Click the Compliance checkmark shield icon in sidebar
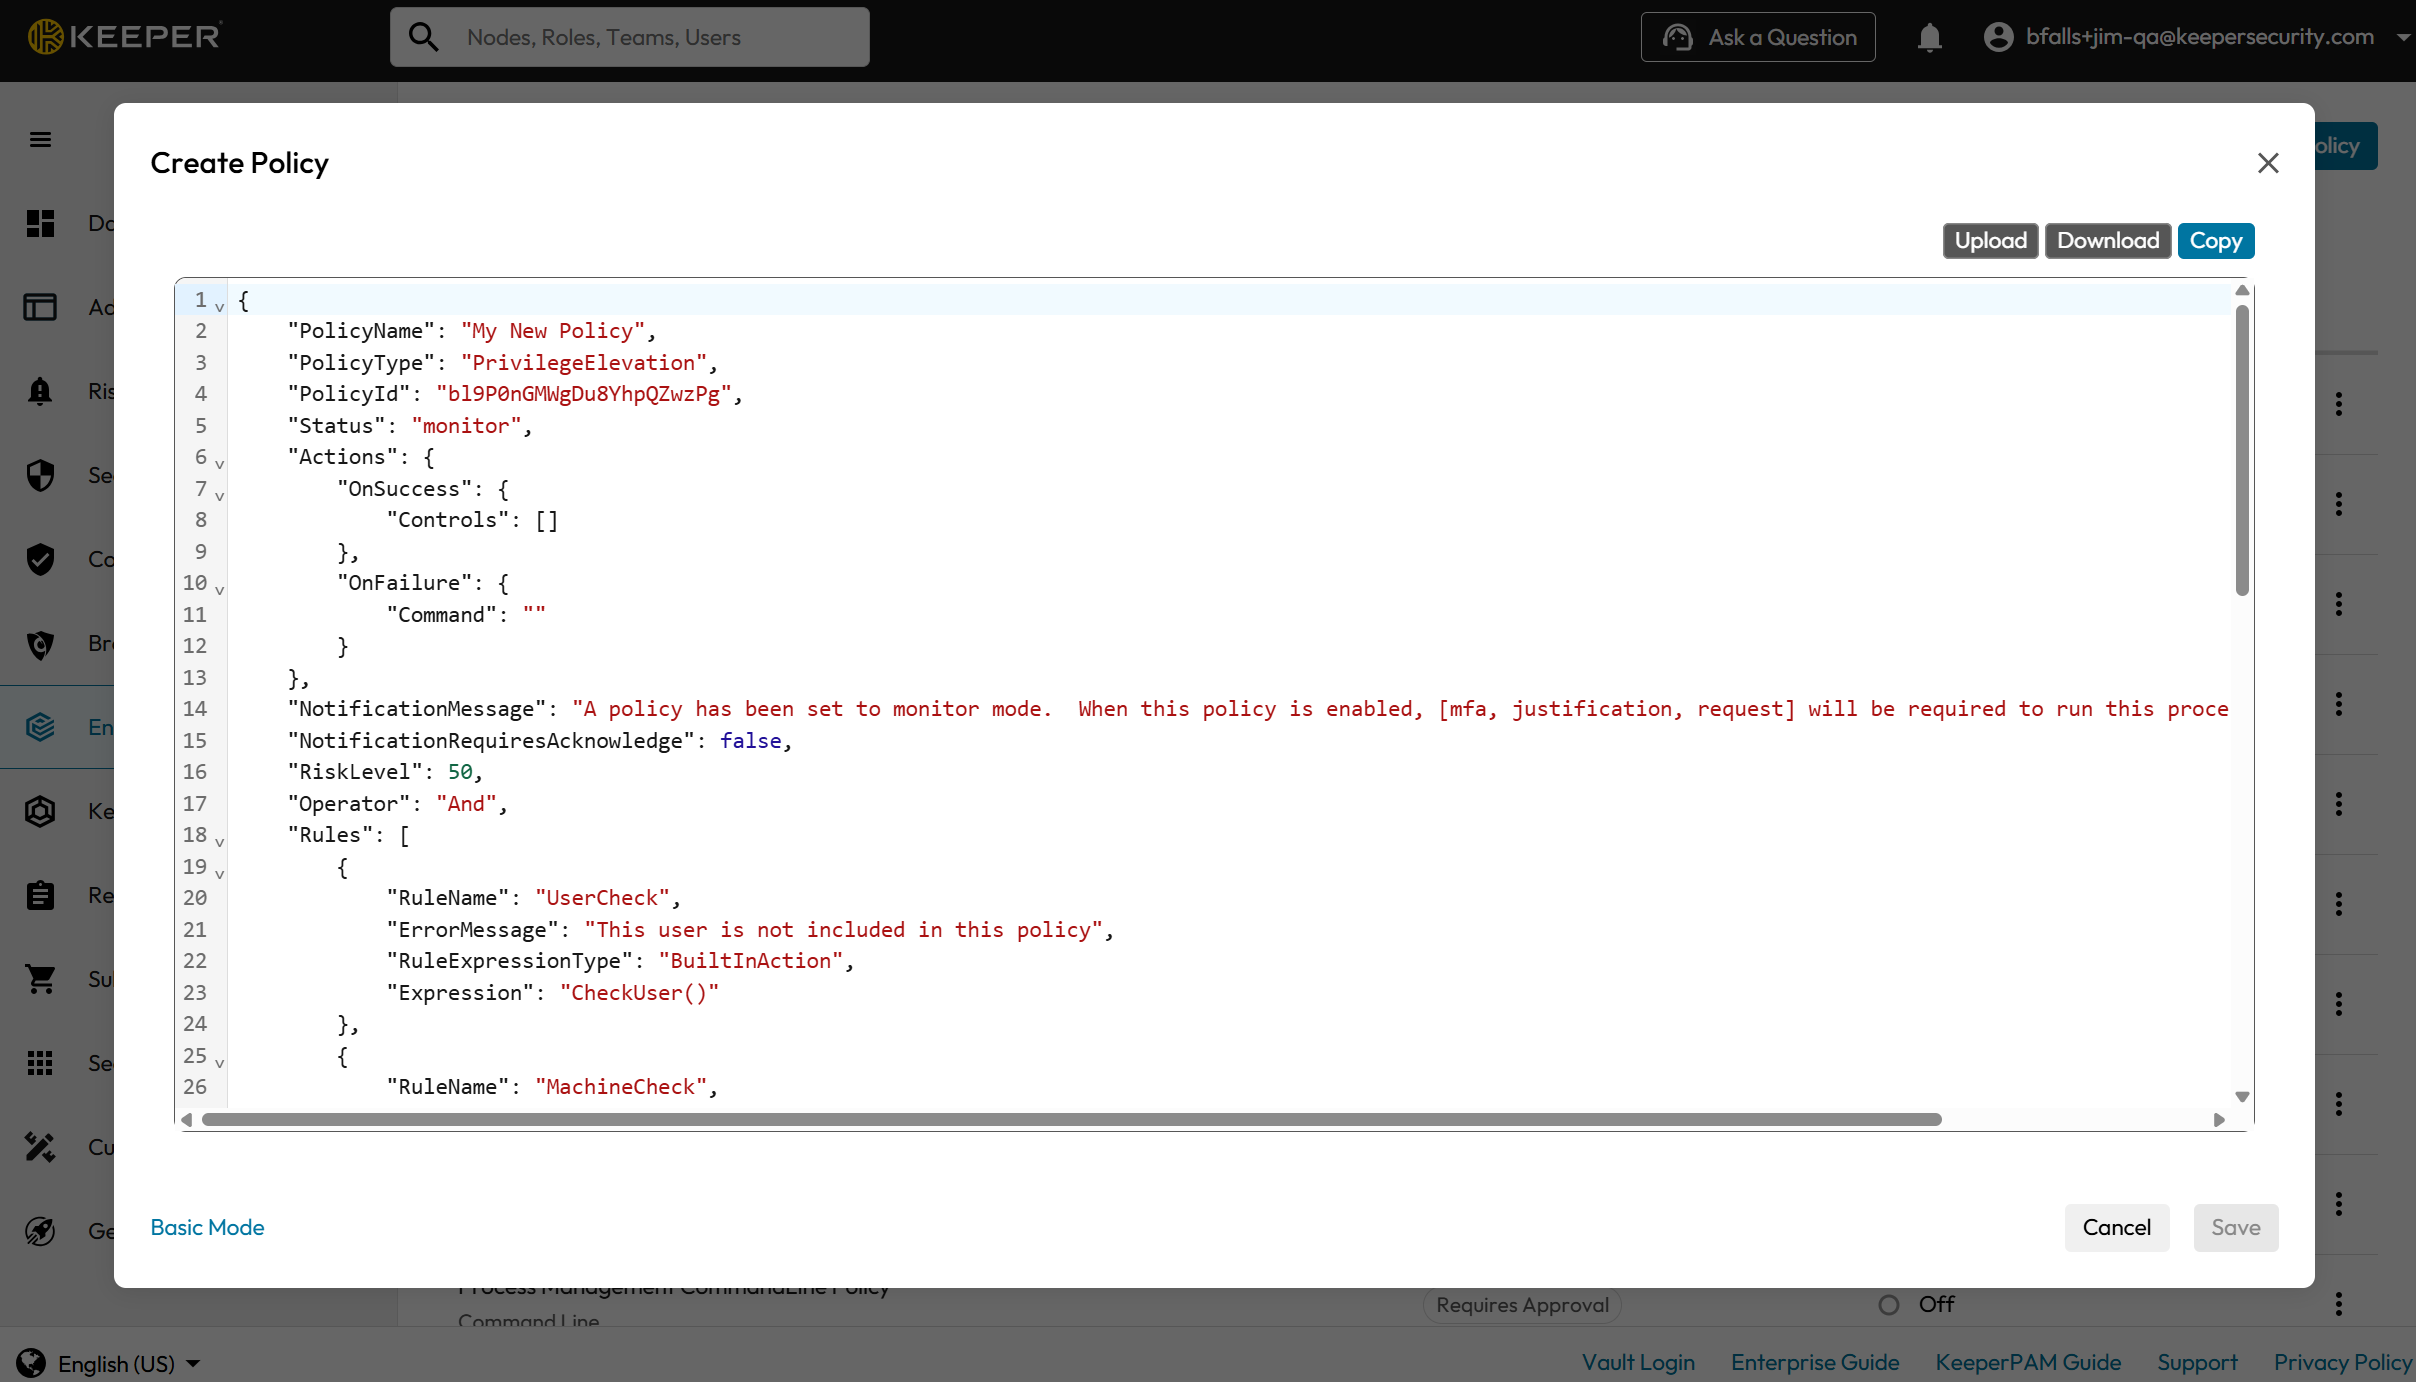Viewport: 2416px width, 1382px height. click(x=40, y=559)
